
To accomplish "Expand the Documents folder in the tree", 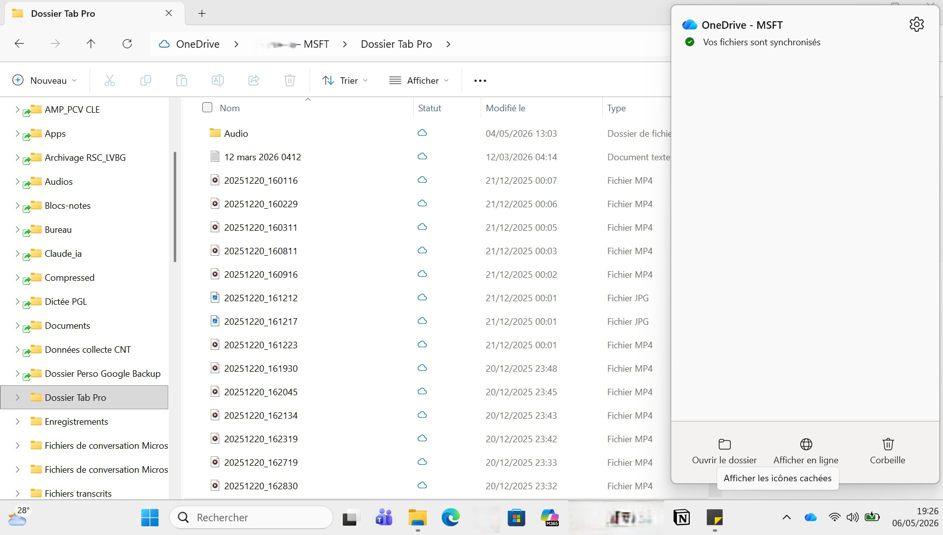I will 17,326.
